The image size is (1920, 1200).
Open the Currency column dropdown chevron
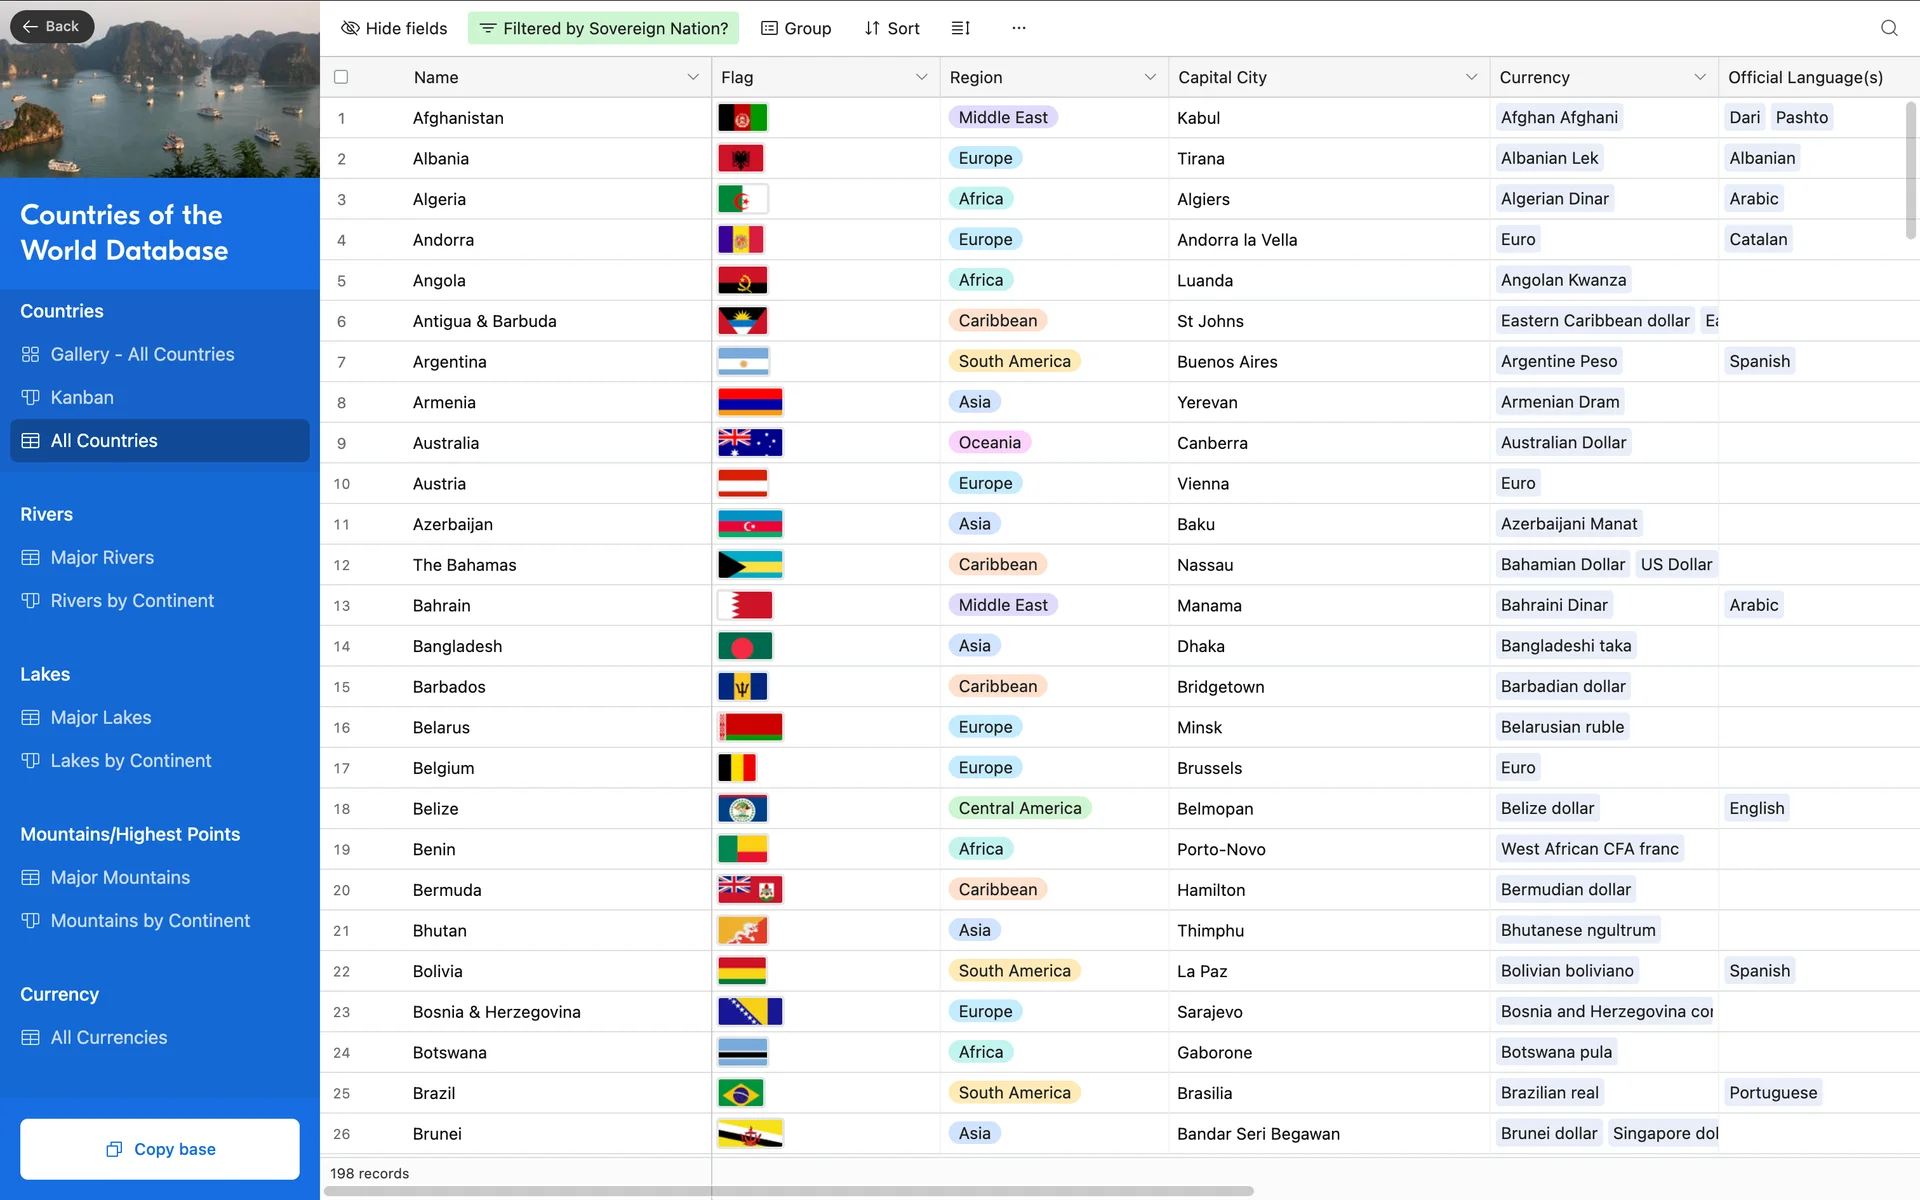click(1699, 77)
